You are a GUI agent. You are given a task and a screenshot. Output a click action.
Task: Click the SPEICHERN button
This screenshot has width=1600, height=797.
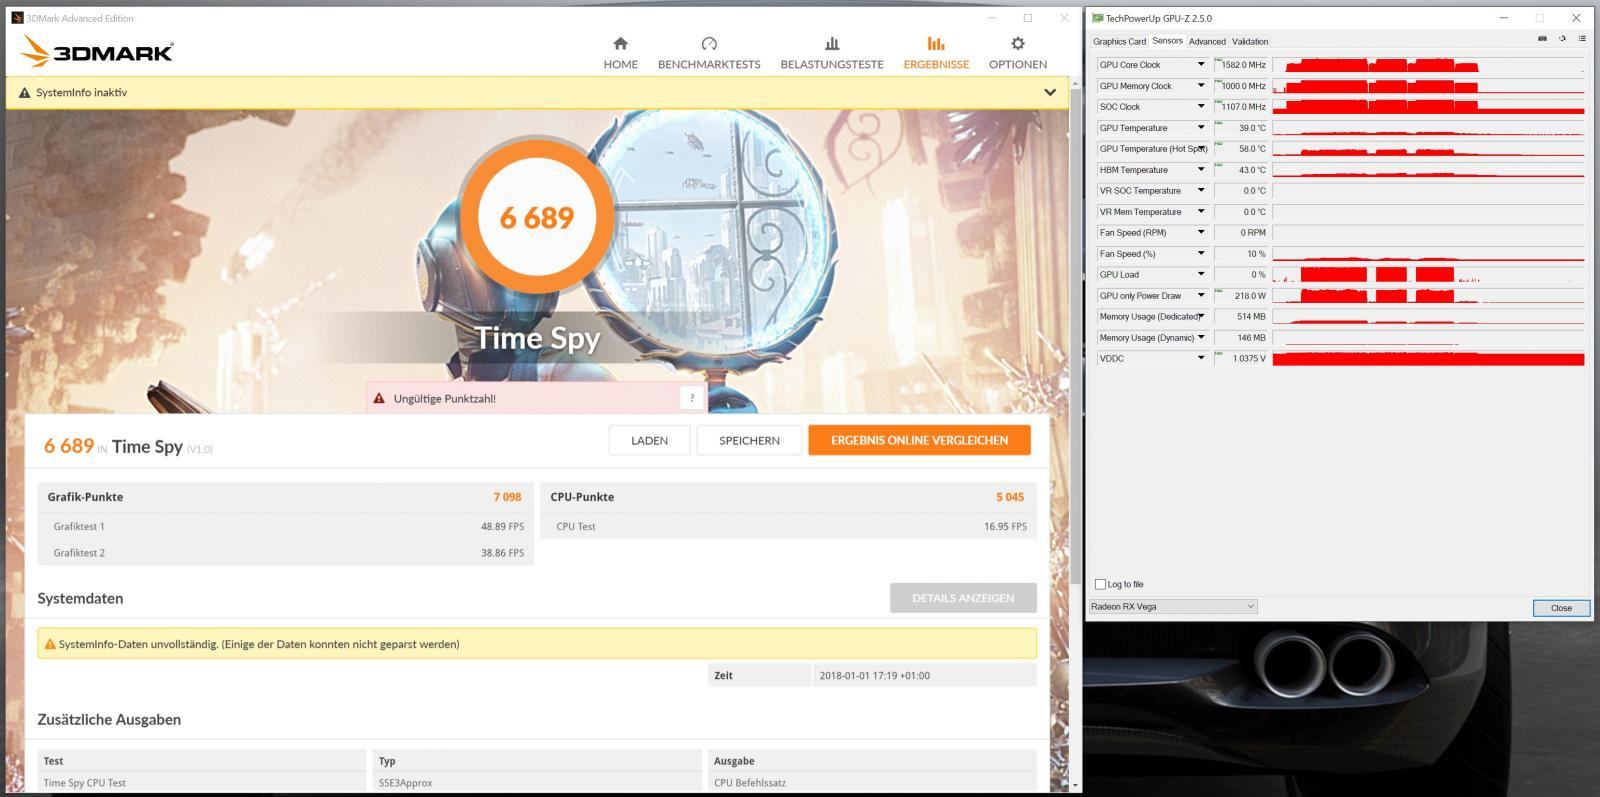pos(749,440)
